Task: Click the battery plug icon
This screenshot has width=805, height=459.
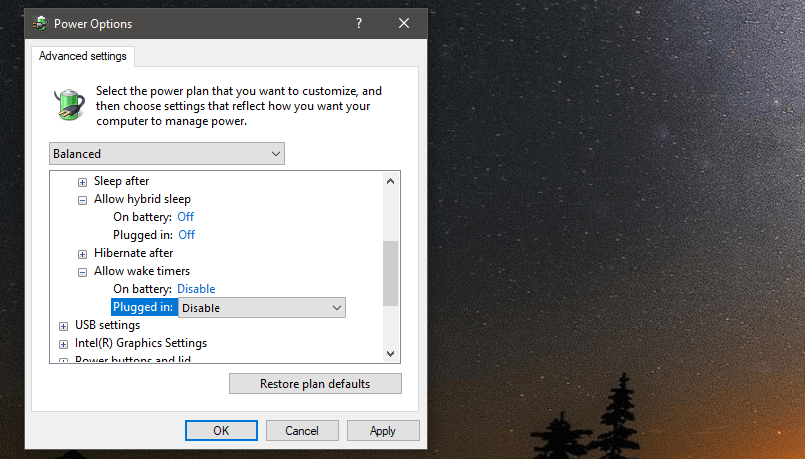Action: pos(69,104)
